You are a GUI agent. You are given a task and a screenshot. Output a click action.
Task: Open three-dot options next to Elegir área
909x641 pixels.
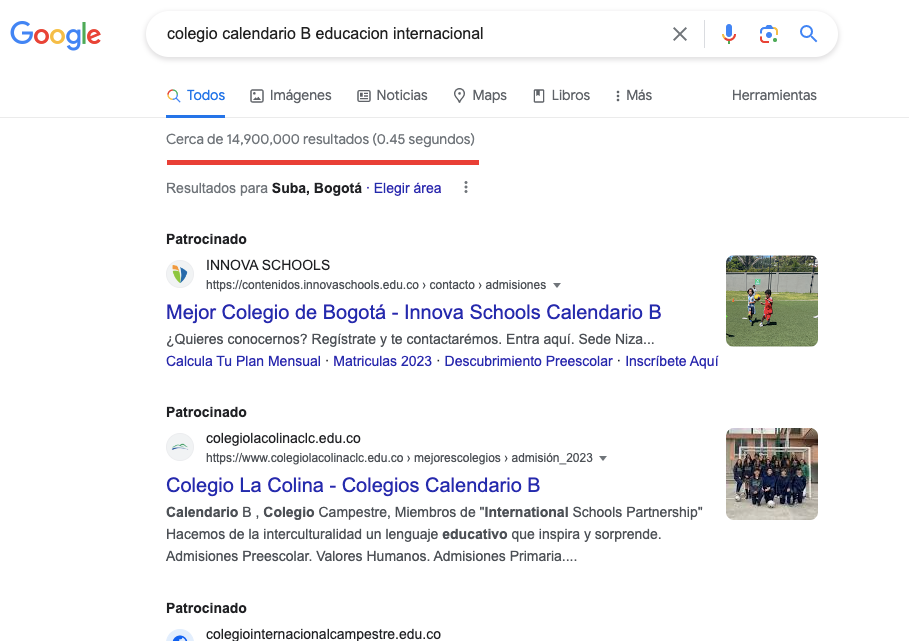(466, 188)
